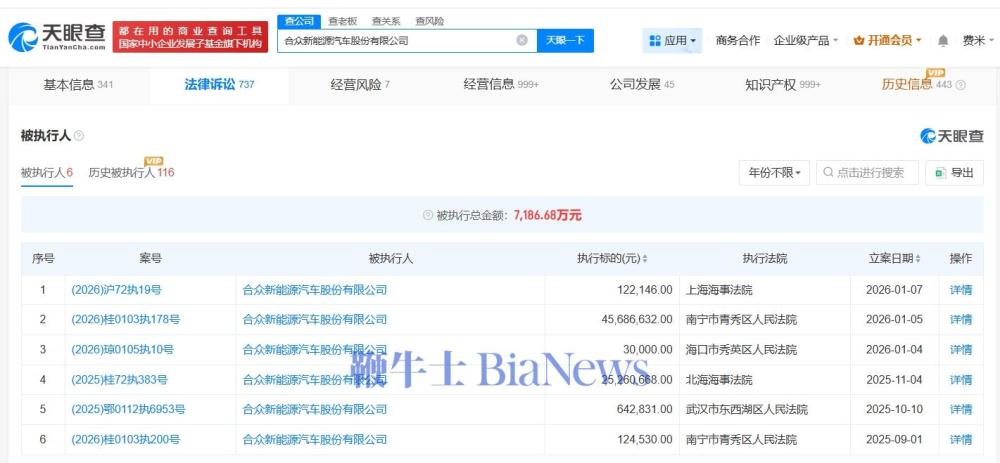Open the 年份不限 year filter dropdown
1000x463 pixels.
774,173
